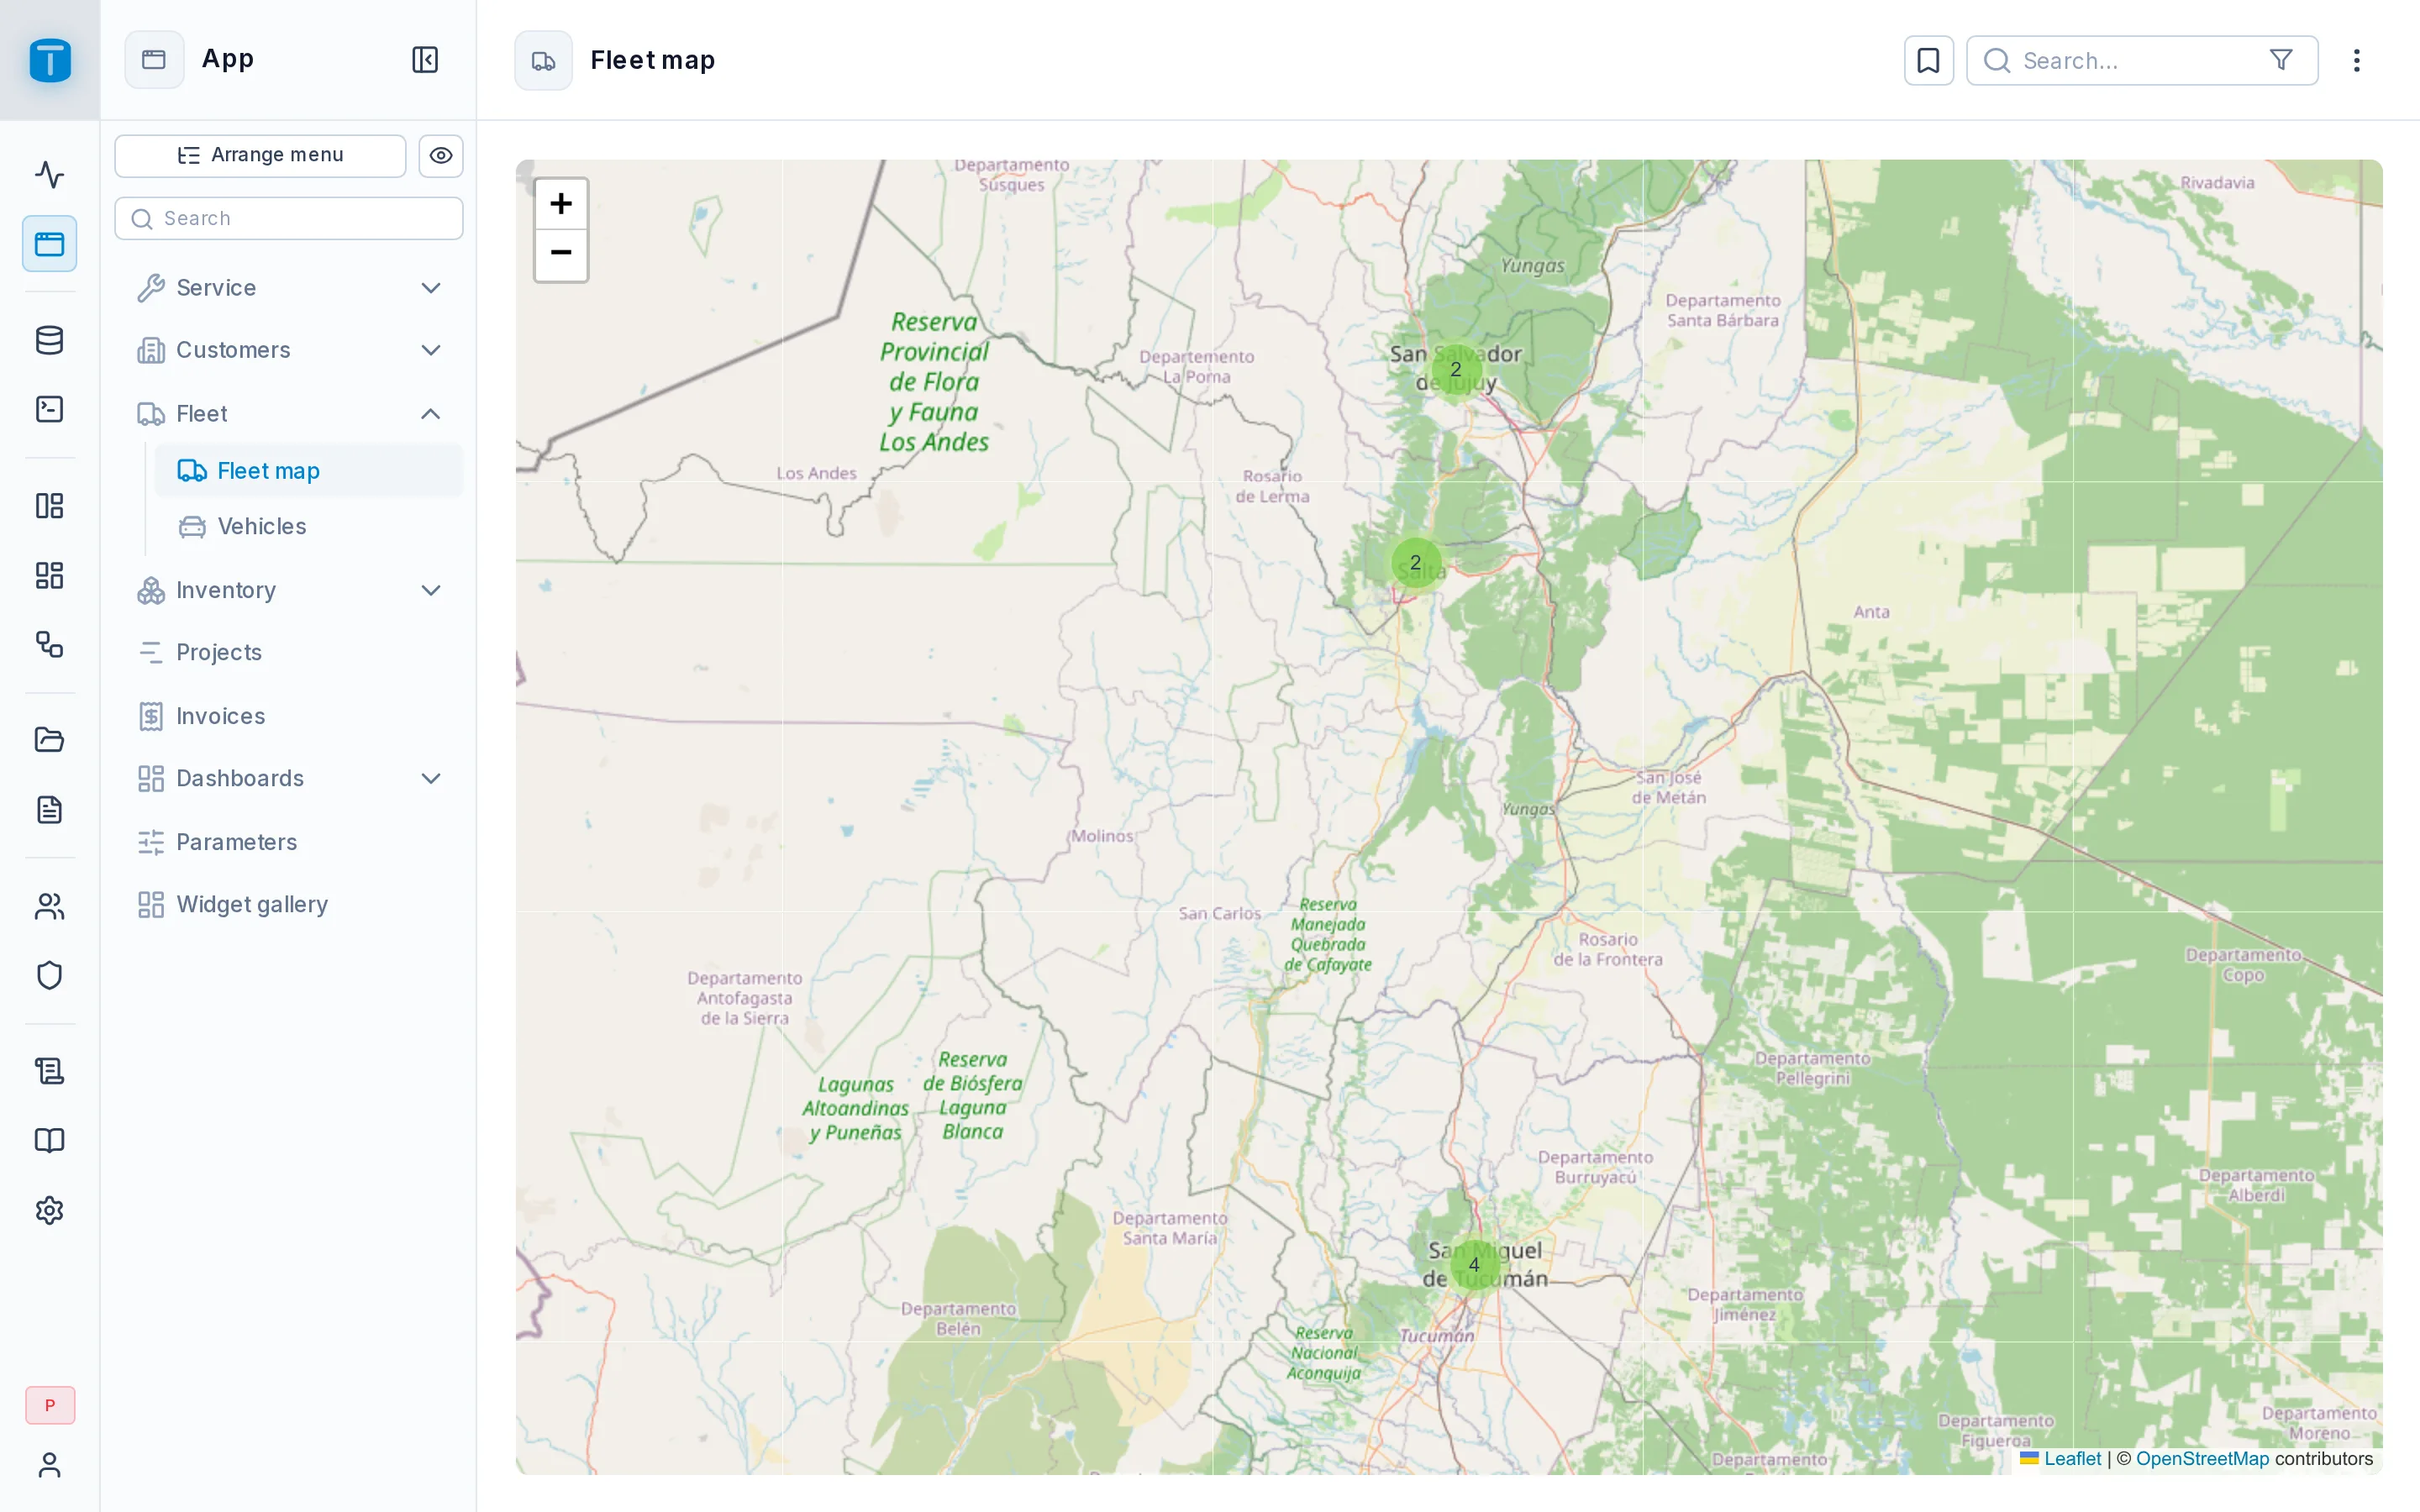Open the scroll logs icon in rail
This screenshot has width=2420, height=1512.
click(x=49, y=1072)
